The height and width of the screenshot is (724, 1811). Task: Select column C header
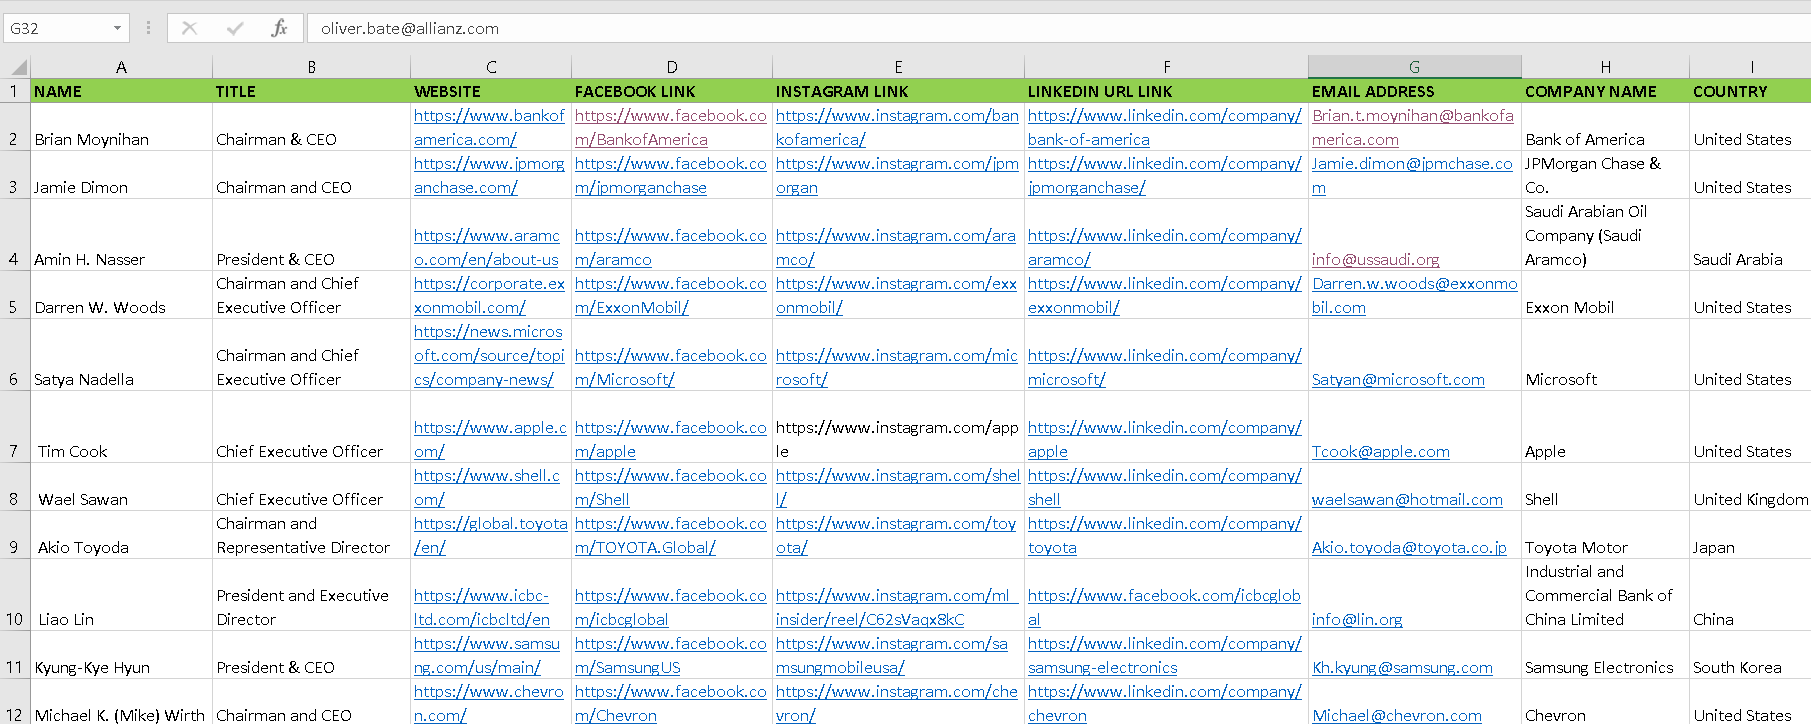(x=491, y=67)
